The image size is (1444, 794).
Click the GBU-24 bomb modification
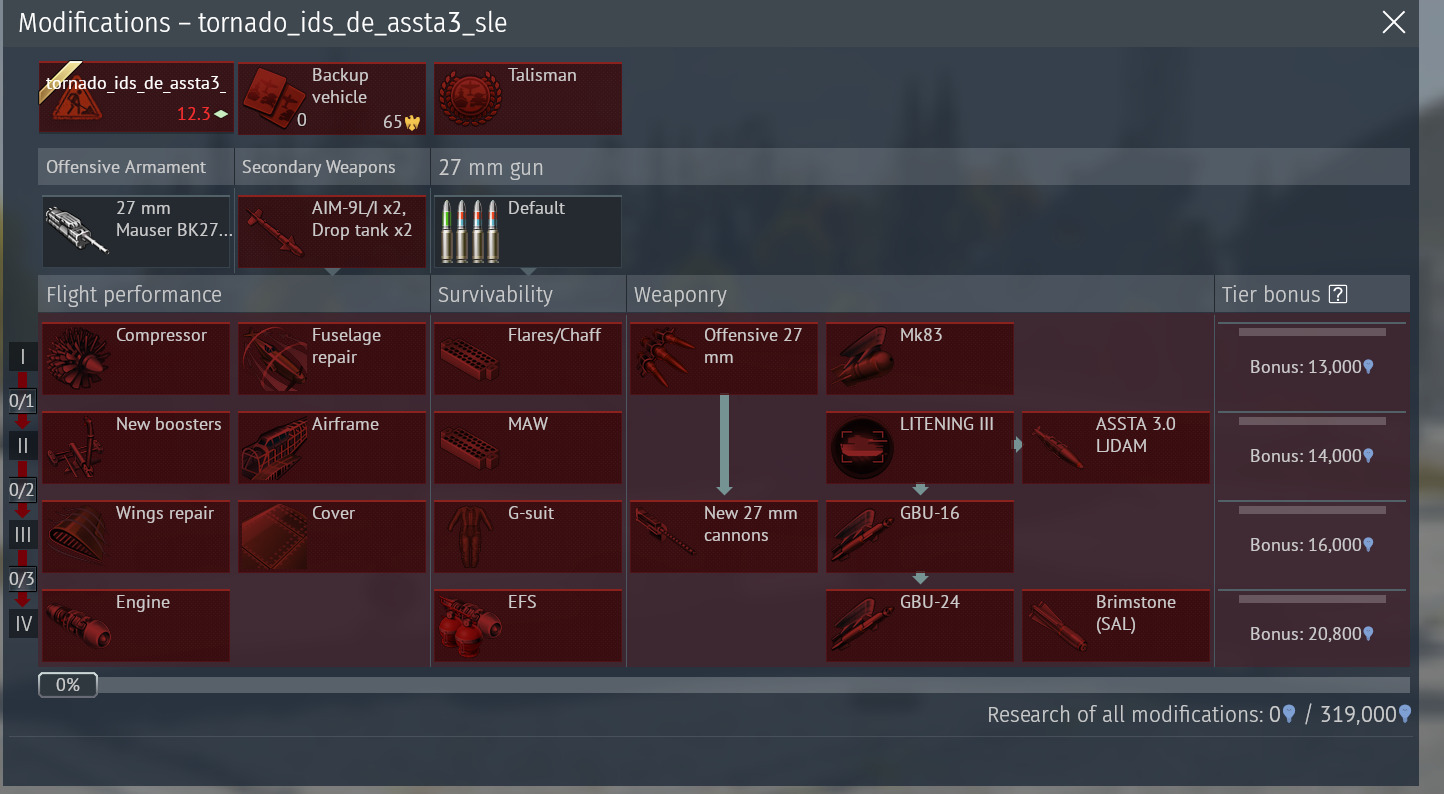click(x=919, y=625)
